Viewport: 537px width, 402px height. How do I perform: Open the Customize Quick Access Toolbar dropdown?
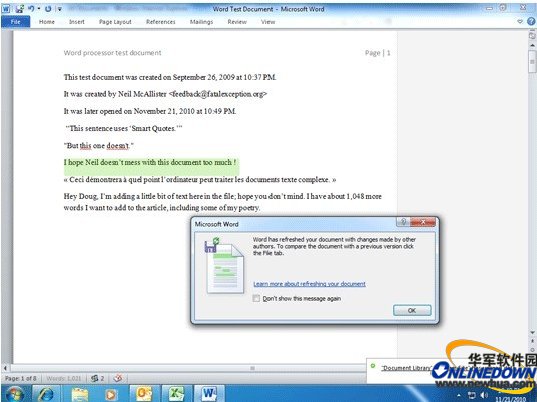click(x=60, y=9)
